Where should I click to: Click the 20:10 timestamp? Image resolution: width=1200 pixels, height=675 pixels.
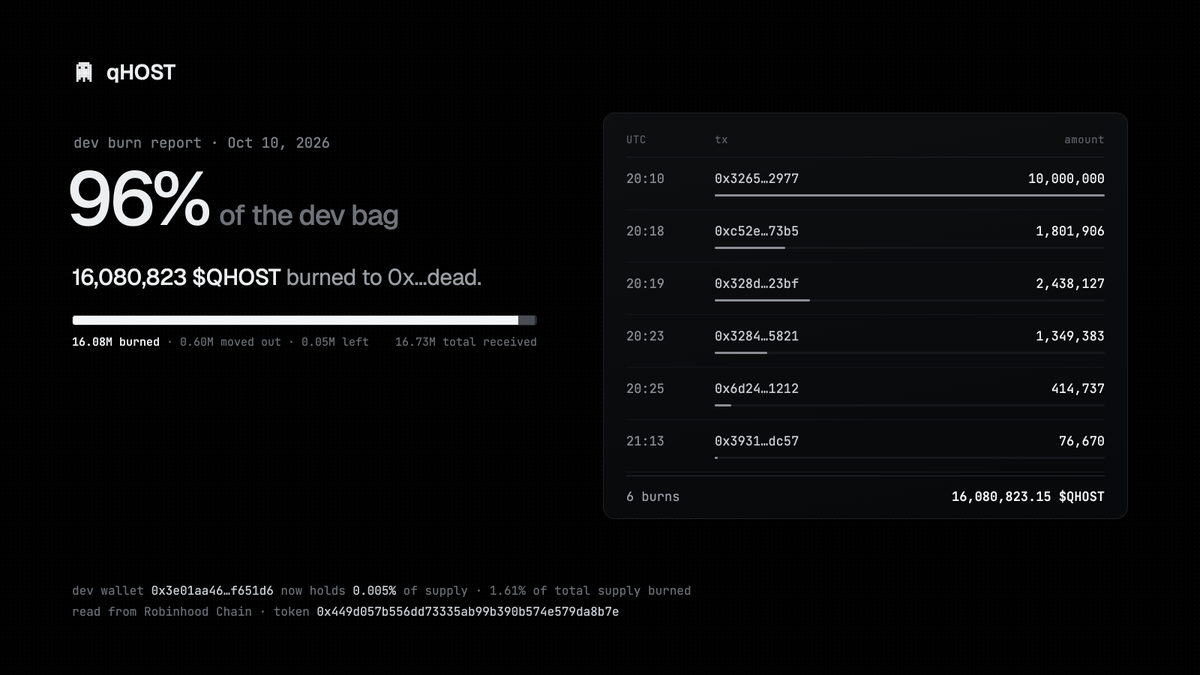645,179
